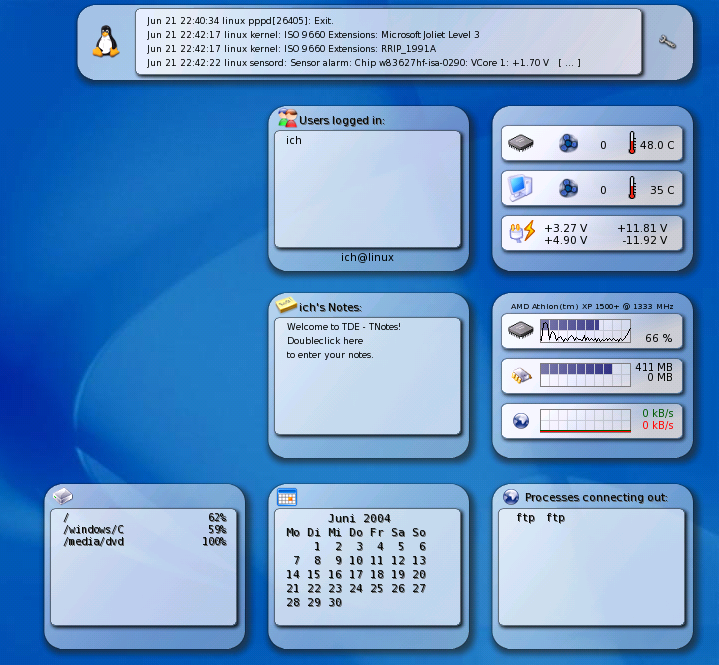Click the Processes connecting out list box
The height and width of the screenshot is (665, 719).
tap(592, 567)
